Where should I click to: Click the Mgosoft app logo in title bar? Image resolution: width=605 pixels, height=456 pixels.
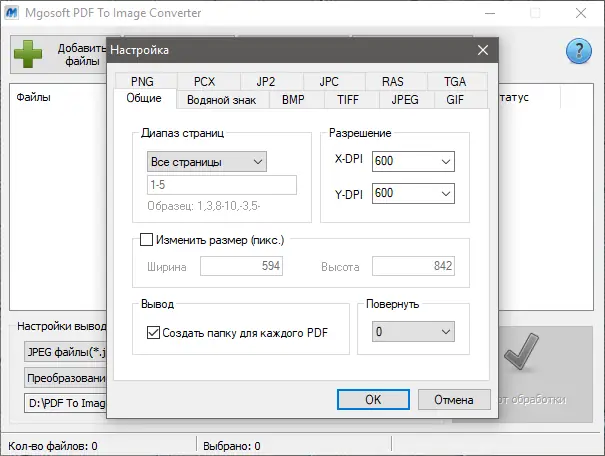point(12,13)
